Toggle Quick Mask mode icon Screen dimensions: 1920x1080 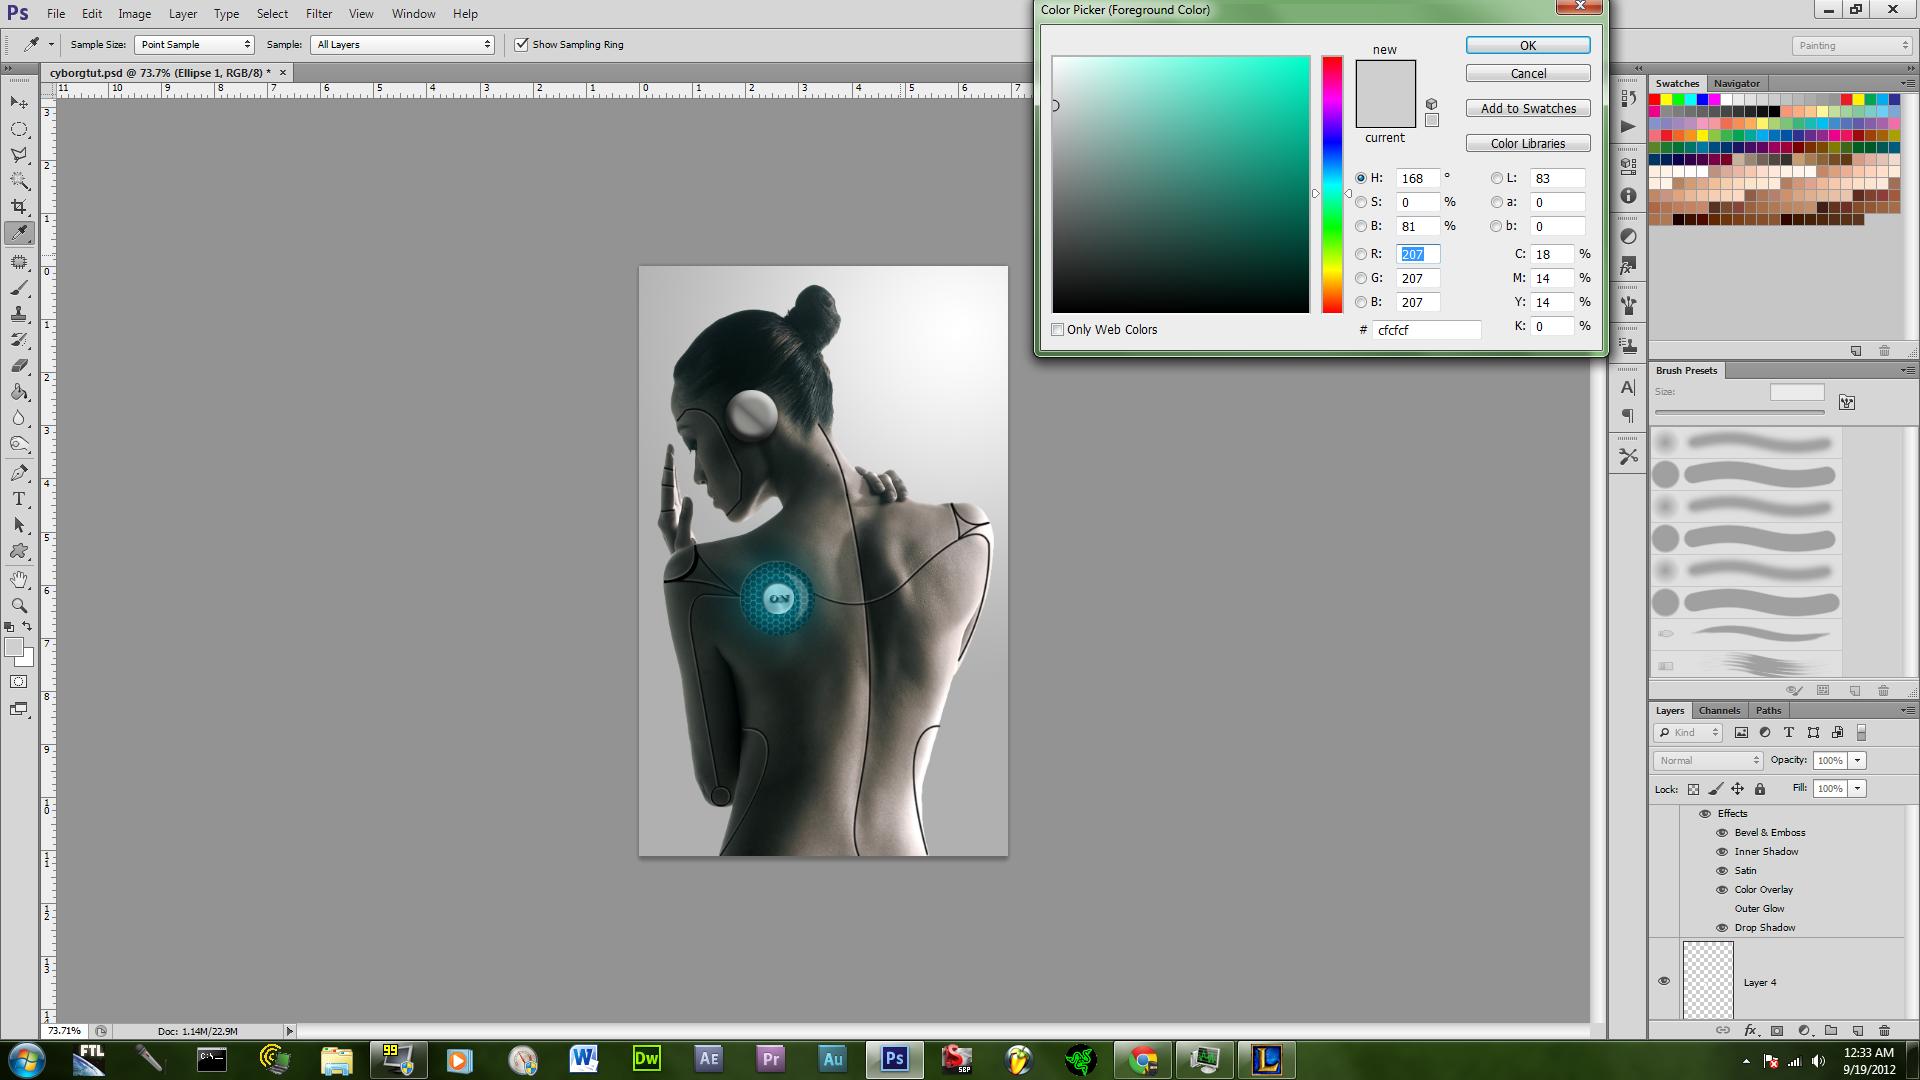click(19, 682)
